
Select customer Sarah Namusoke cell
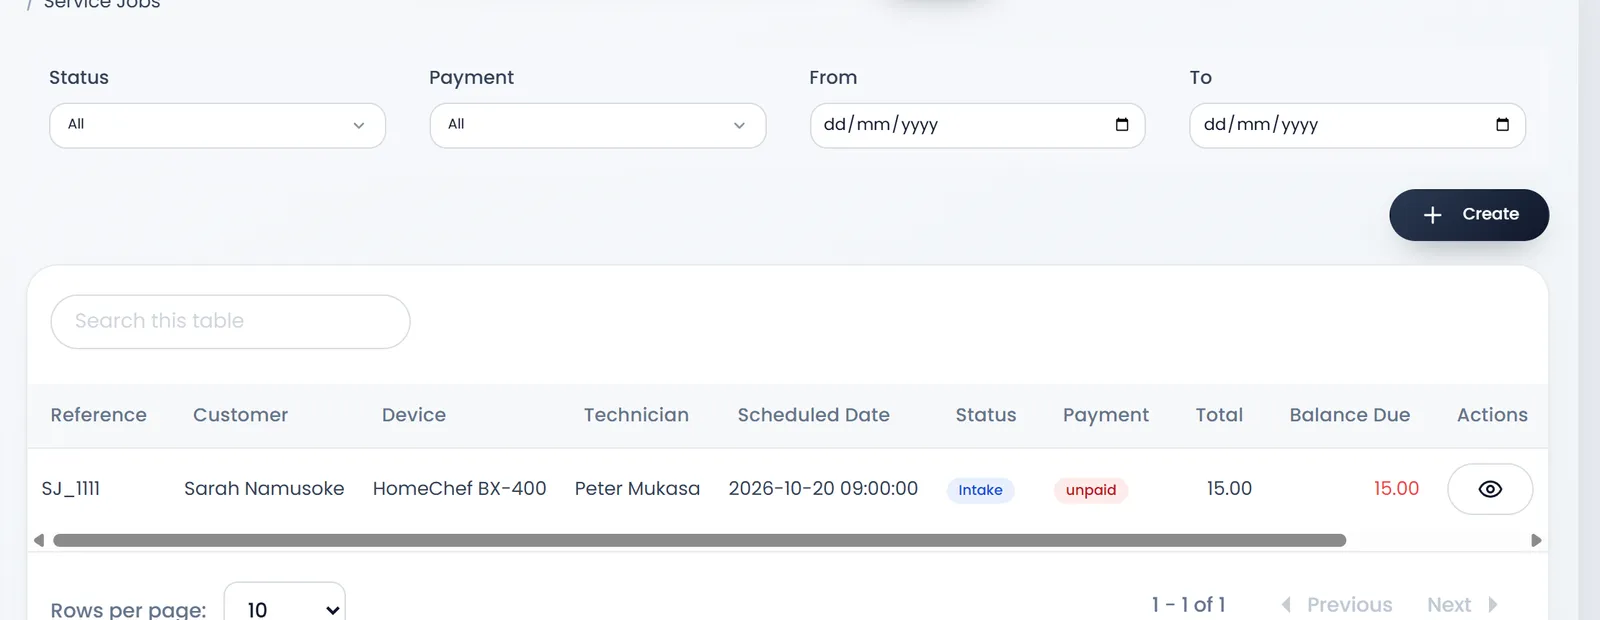click(264, 489)
